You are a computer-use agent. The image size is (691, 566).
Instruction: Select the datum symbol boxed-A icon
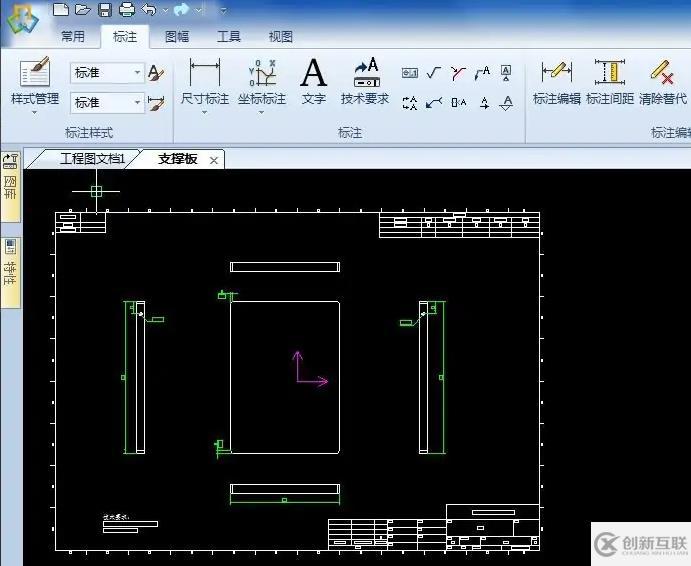[x=506, y=73]
